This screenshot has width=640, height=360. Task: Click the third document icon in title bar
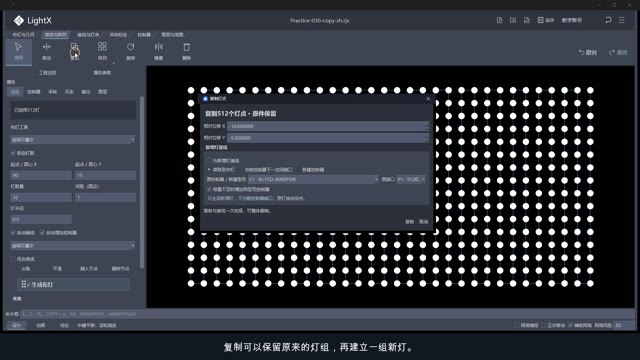(527, 20)
